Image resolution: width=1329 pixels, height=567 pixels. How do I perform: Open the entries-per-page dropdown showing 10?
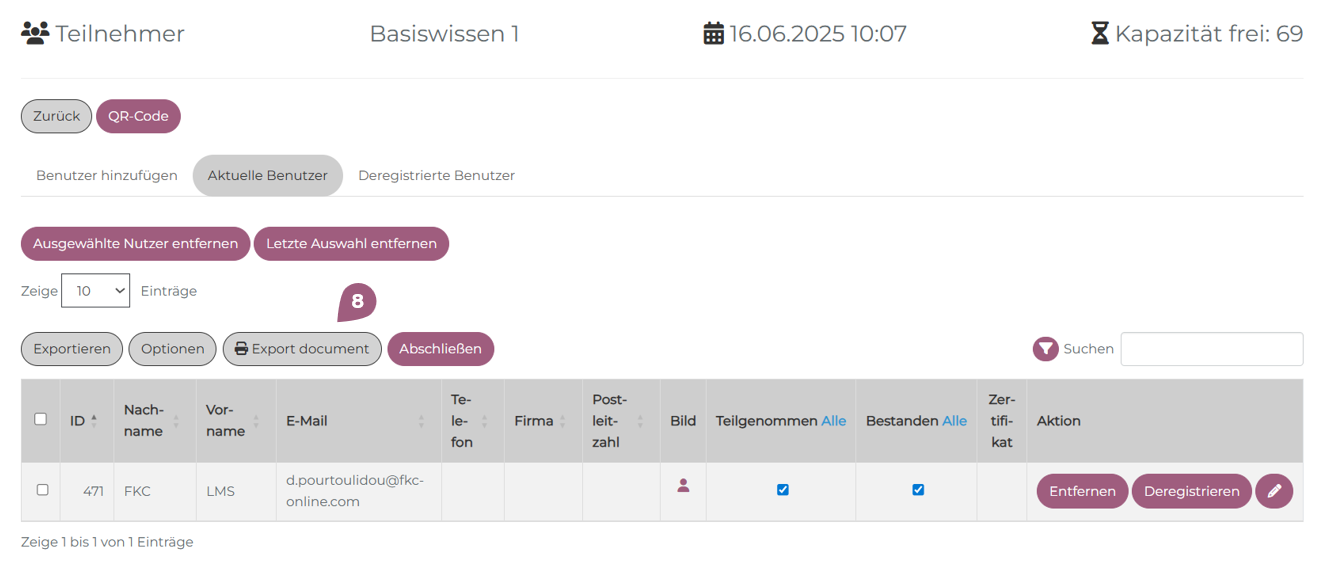coord(96,291)
